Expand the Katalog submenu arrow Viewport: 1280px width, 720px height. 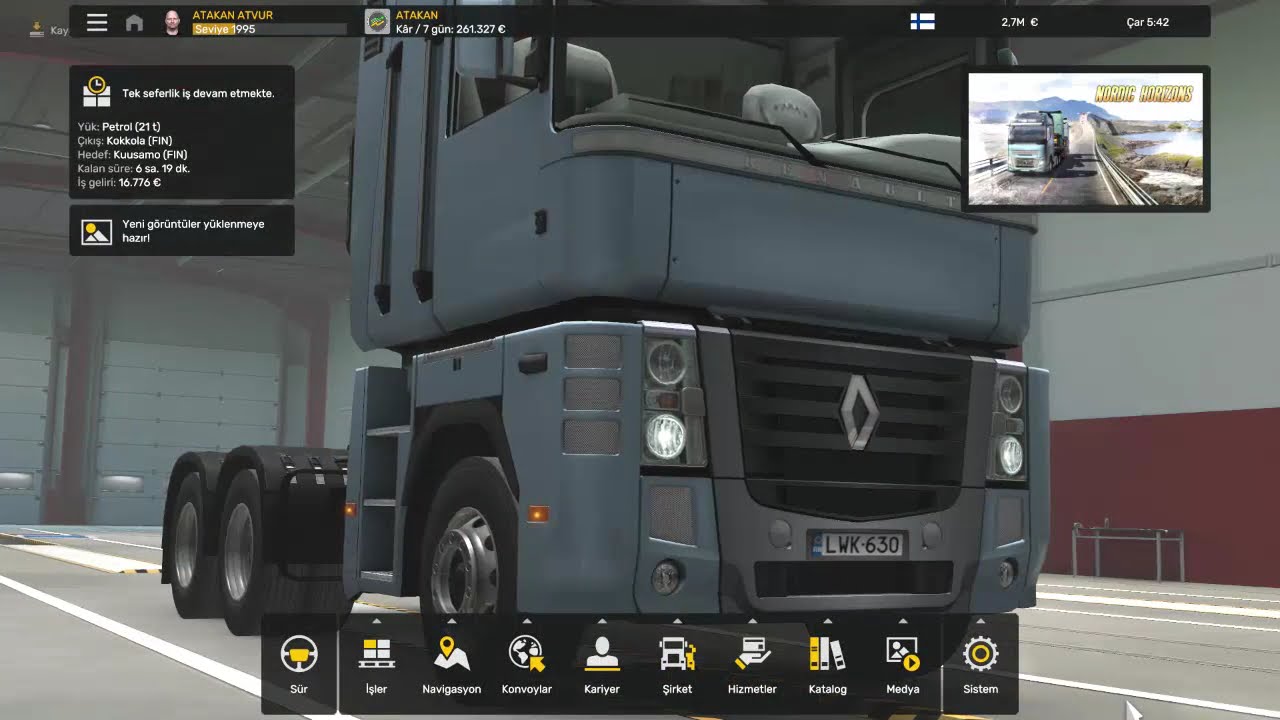pyautogui.click(x=828, y=621)
